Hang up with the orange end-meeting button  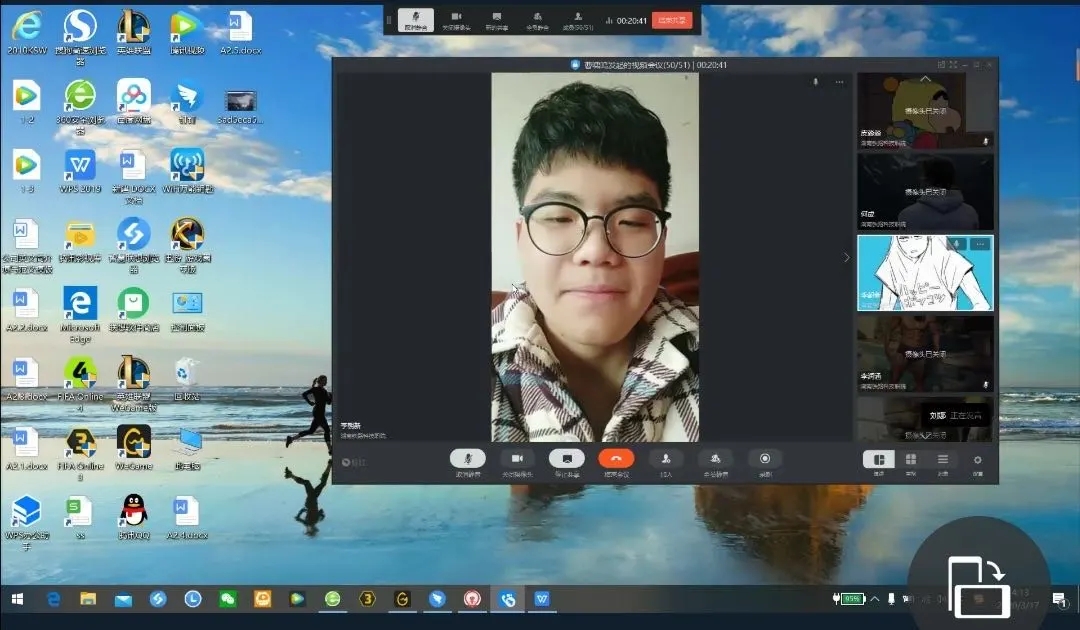coord(616,459)
